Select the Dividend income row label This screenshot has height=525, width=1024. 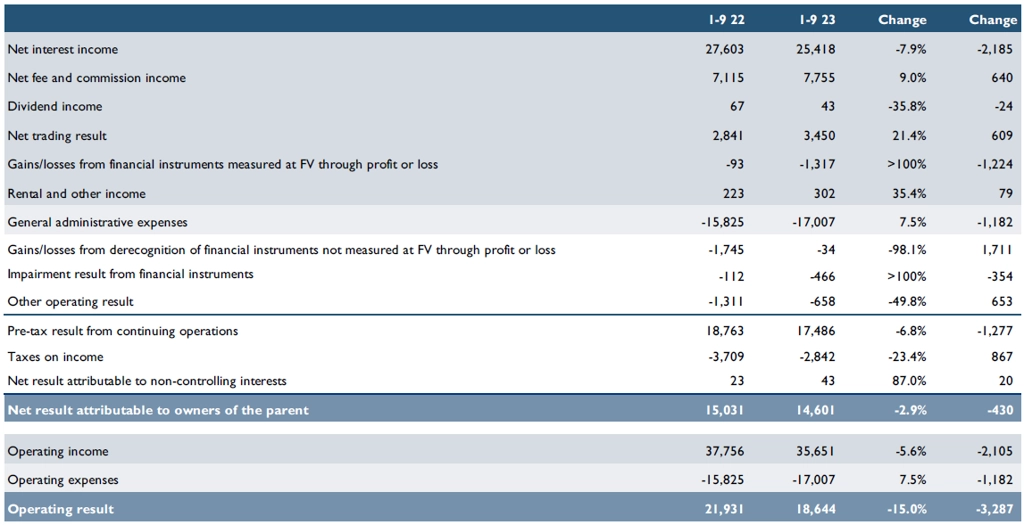[55, 106]
